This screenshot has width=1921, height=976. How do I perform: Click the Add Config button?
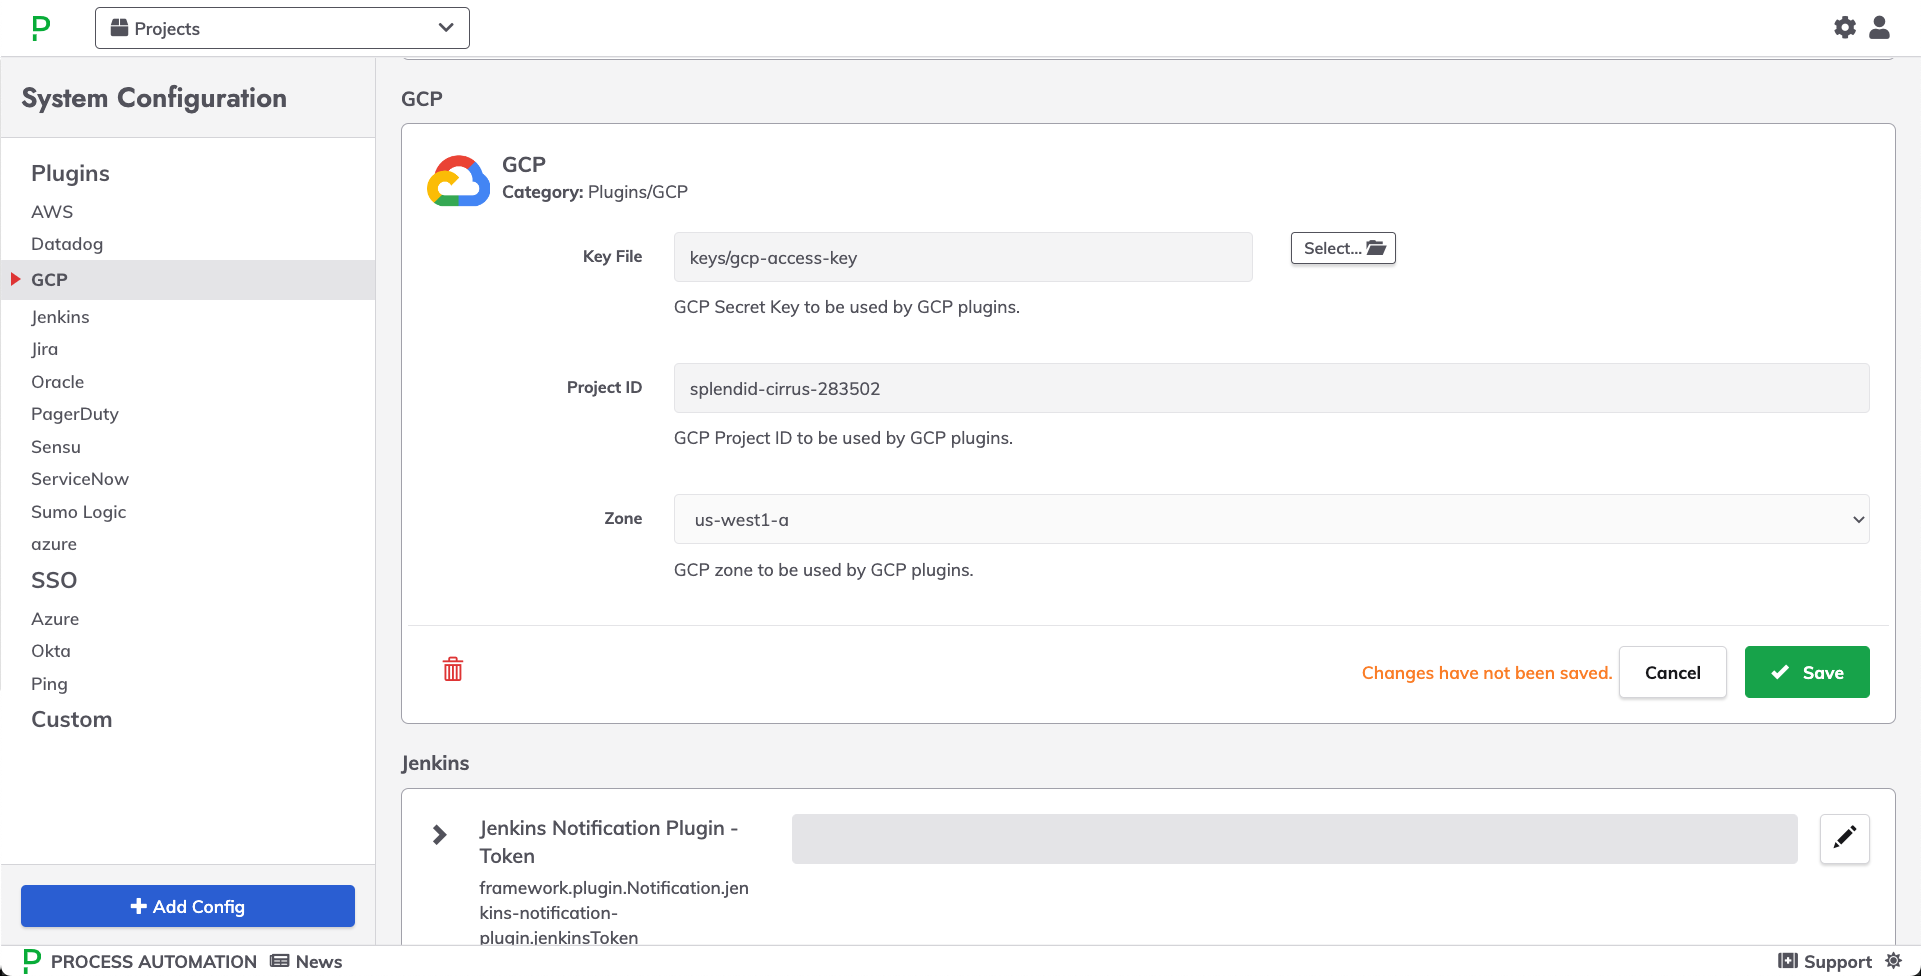tap(188, 906)
